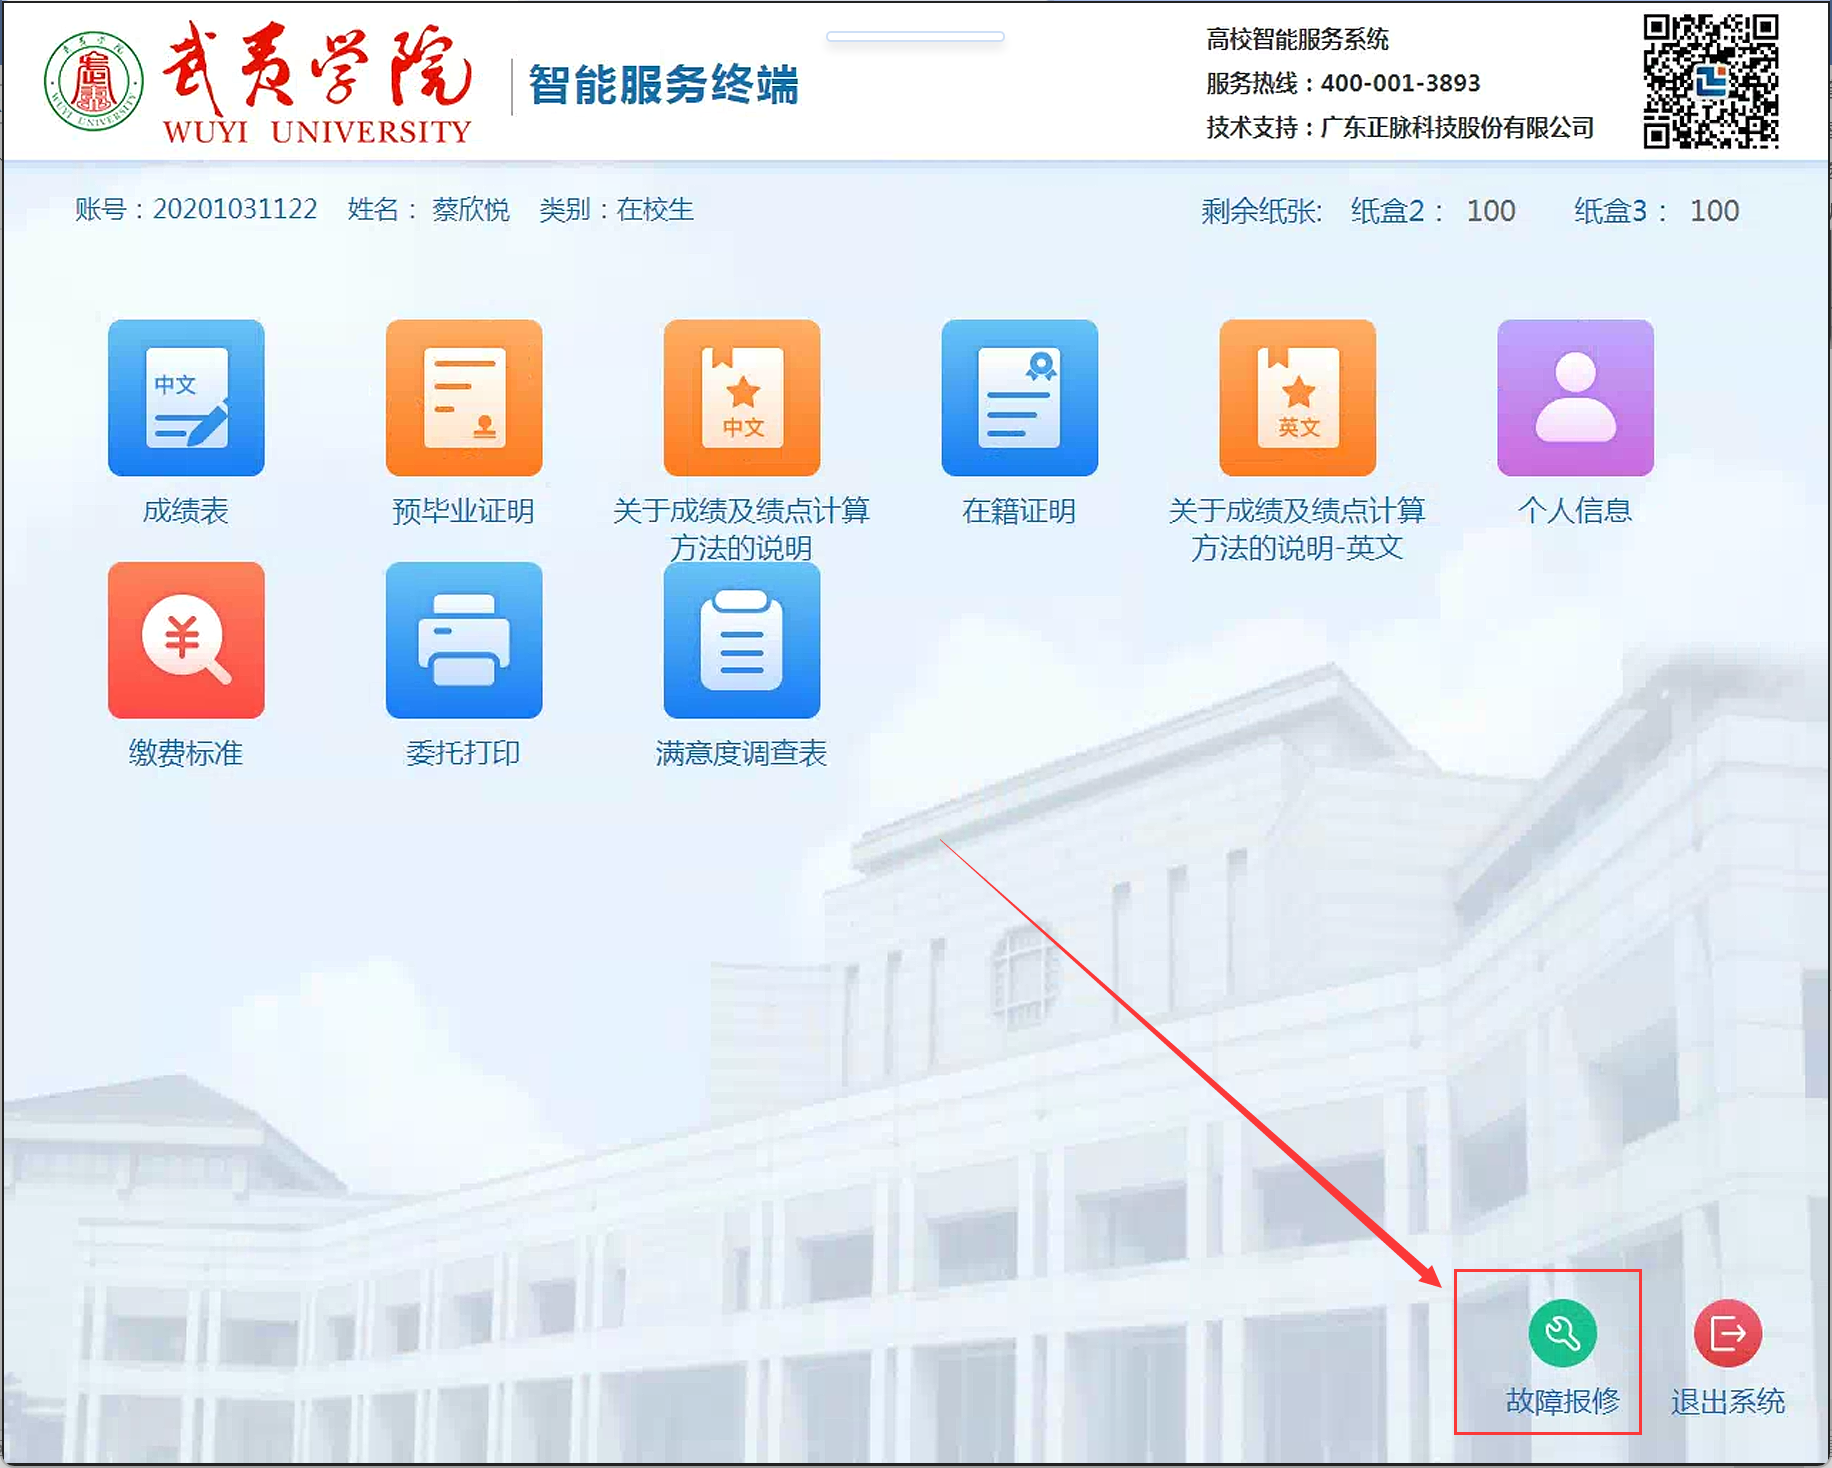The height and width of the screenshot is (1468, 1832).
Task: Click the 退出系统 text label
Action: (1728, 1401)
